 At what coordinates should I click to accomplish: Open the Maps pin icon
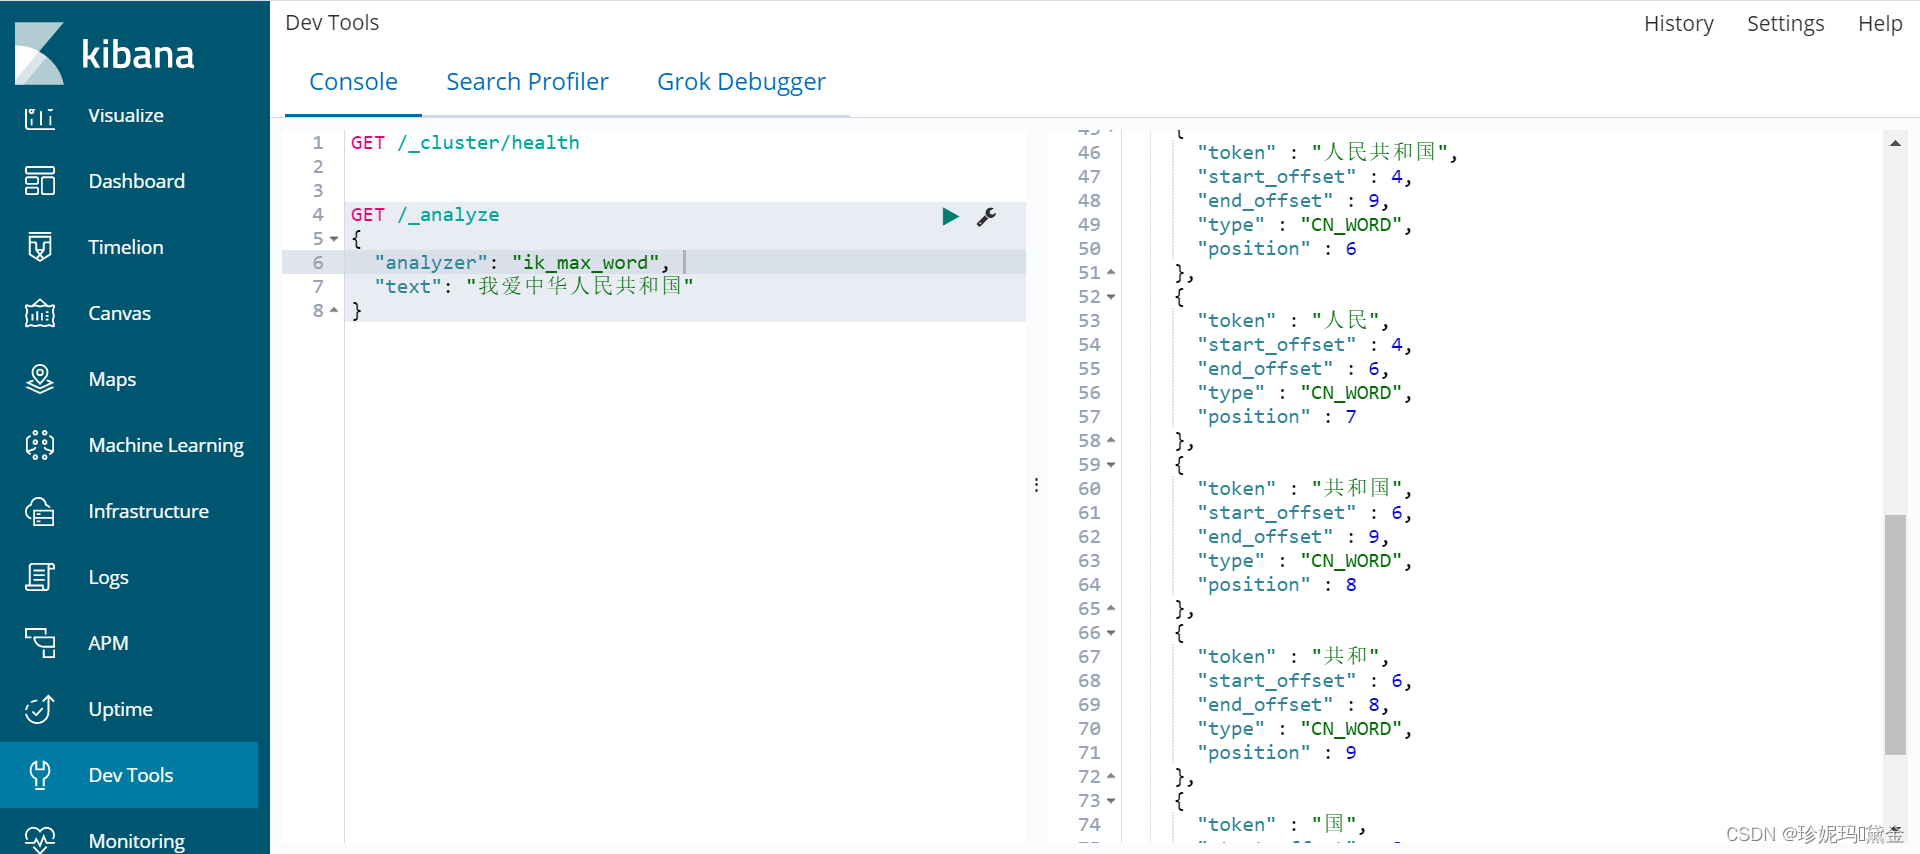click(x=40, y=379)
